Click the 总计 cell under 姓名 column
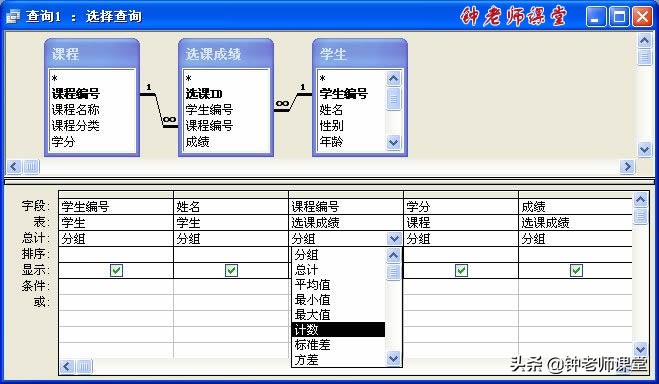Image resolution: width=659 pixels, height=384 pixels. pos(231,239)
